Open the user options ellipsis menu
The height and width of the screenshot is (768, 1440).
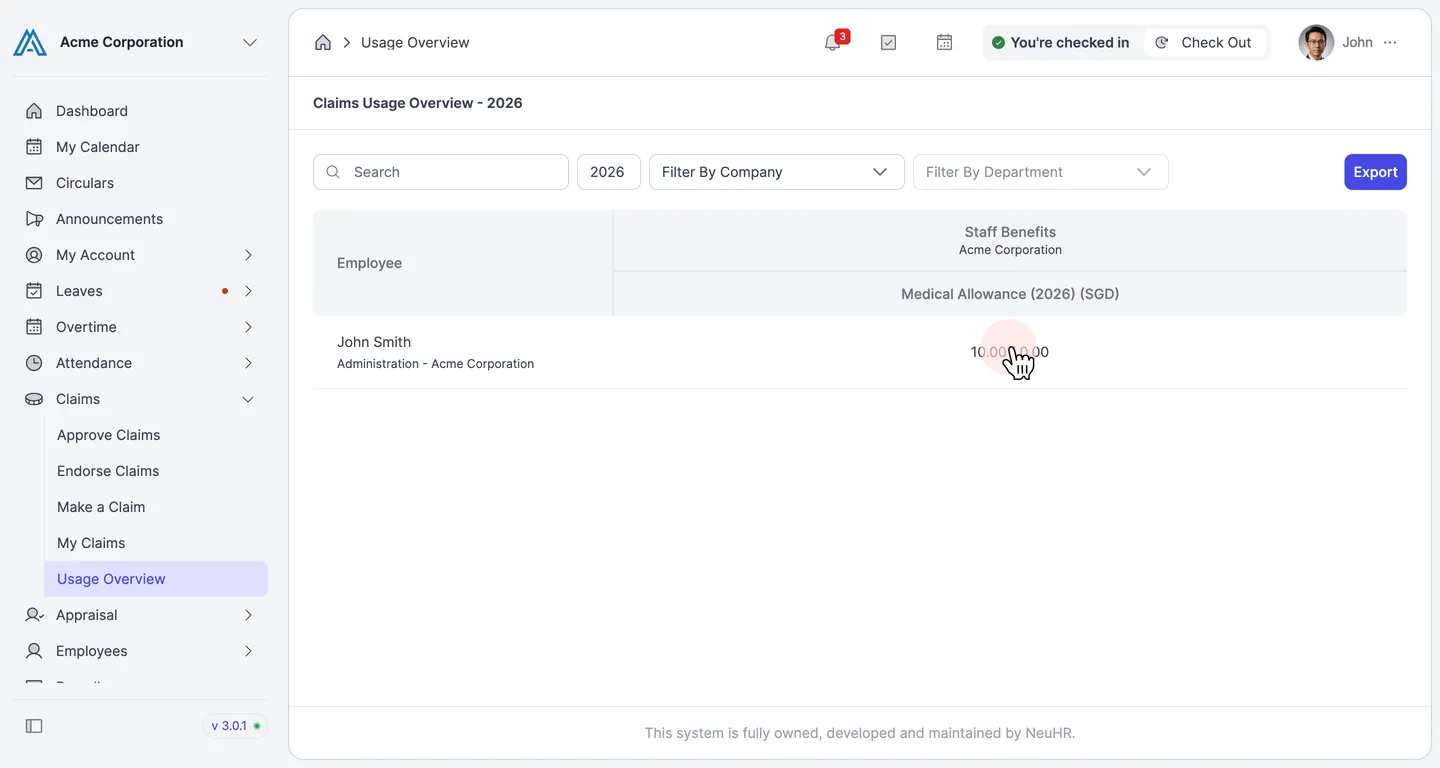pos(1390,42)
